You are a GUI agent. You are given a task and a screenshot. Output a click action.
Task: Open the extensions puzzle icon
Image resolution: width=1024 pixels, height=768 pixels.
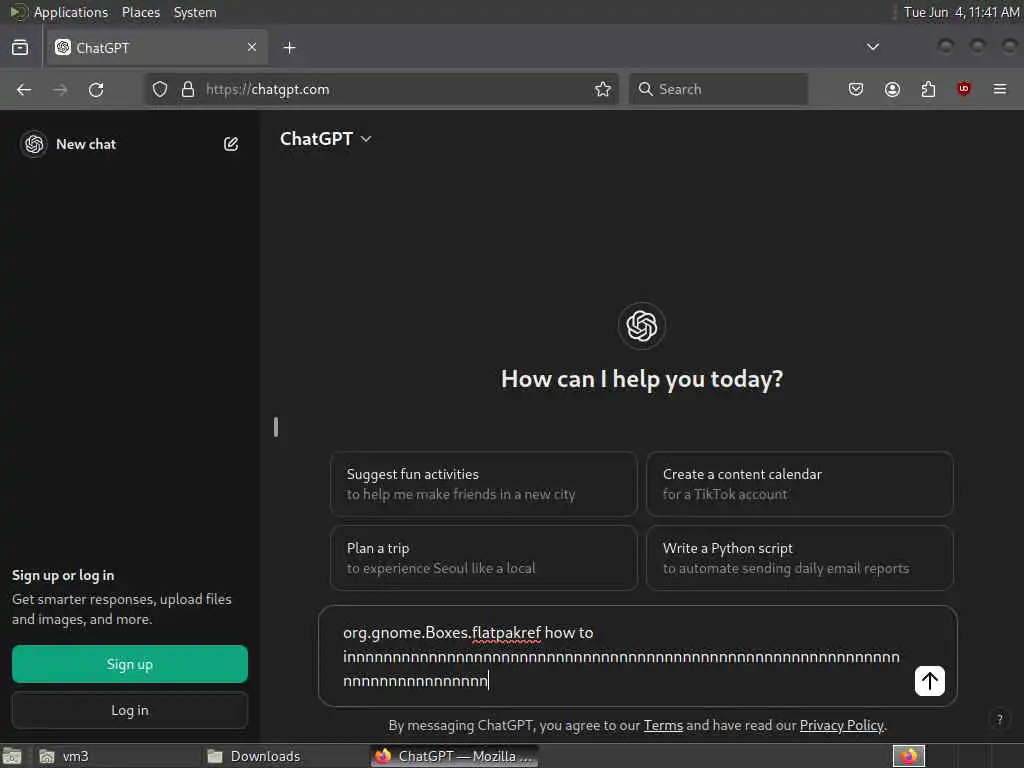[x=928, y=89]
